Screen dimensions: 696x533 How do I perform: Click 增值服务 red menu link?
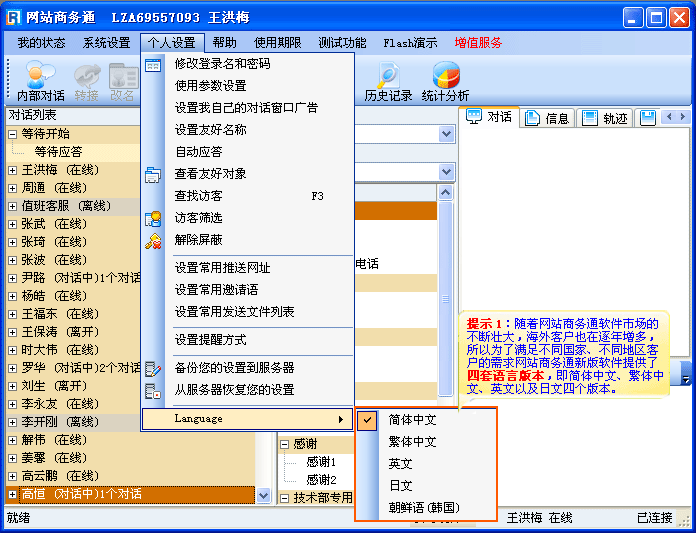[477, 43]
